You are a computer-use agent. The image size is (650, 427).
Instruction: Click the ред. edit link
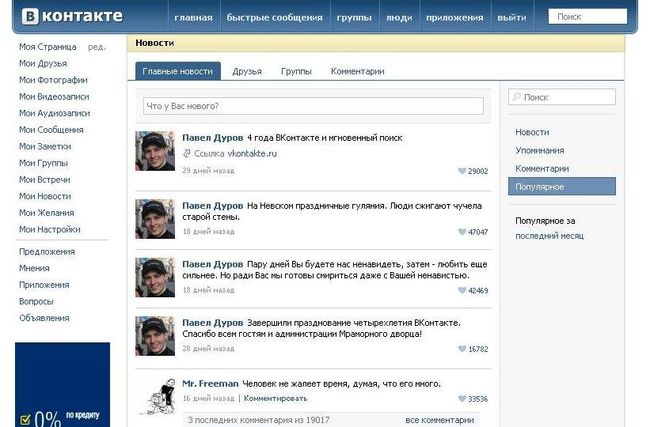[97, 47]
